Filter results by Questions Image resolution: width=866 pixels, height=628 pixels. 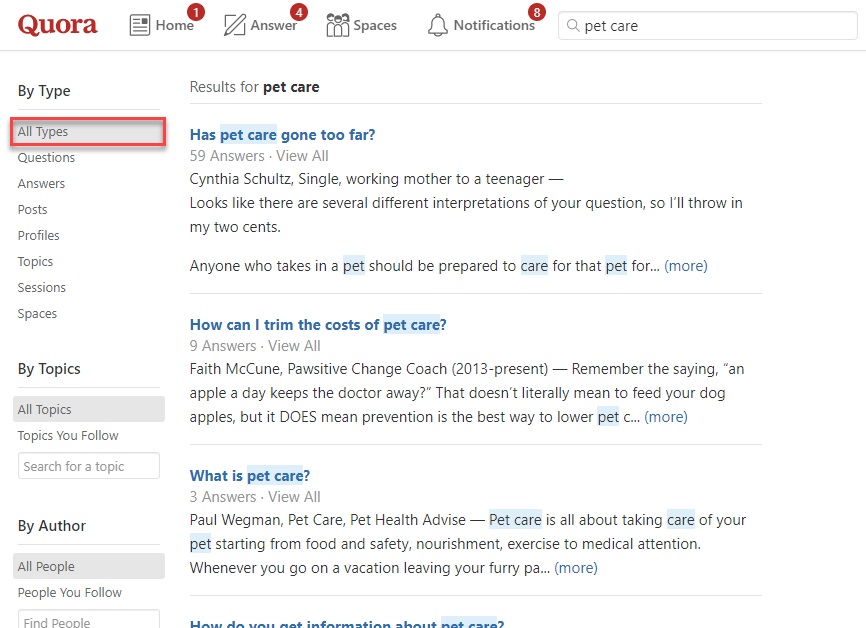coord(46,157)
